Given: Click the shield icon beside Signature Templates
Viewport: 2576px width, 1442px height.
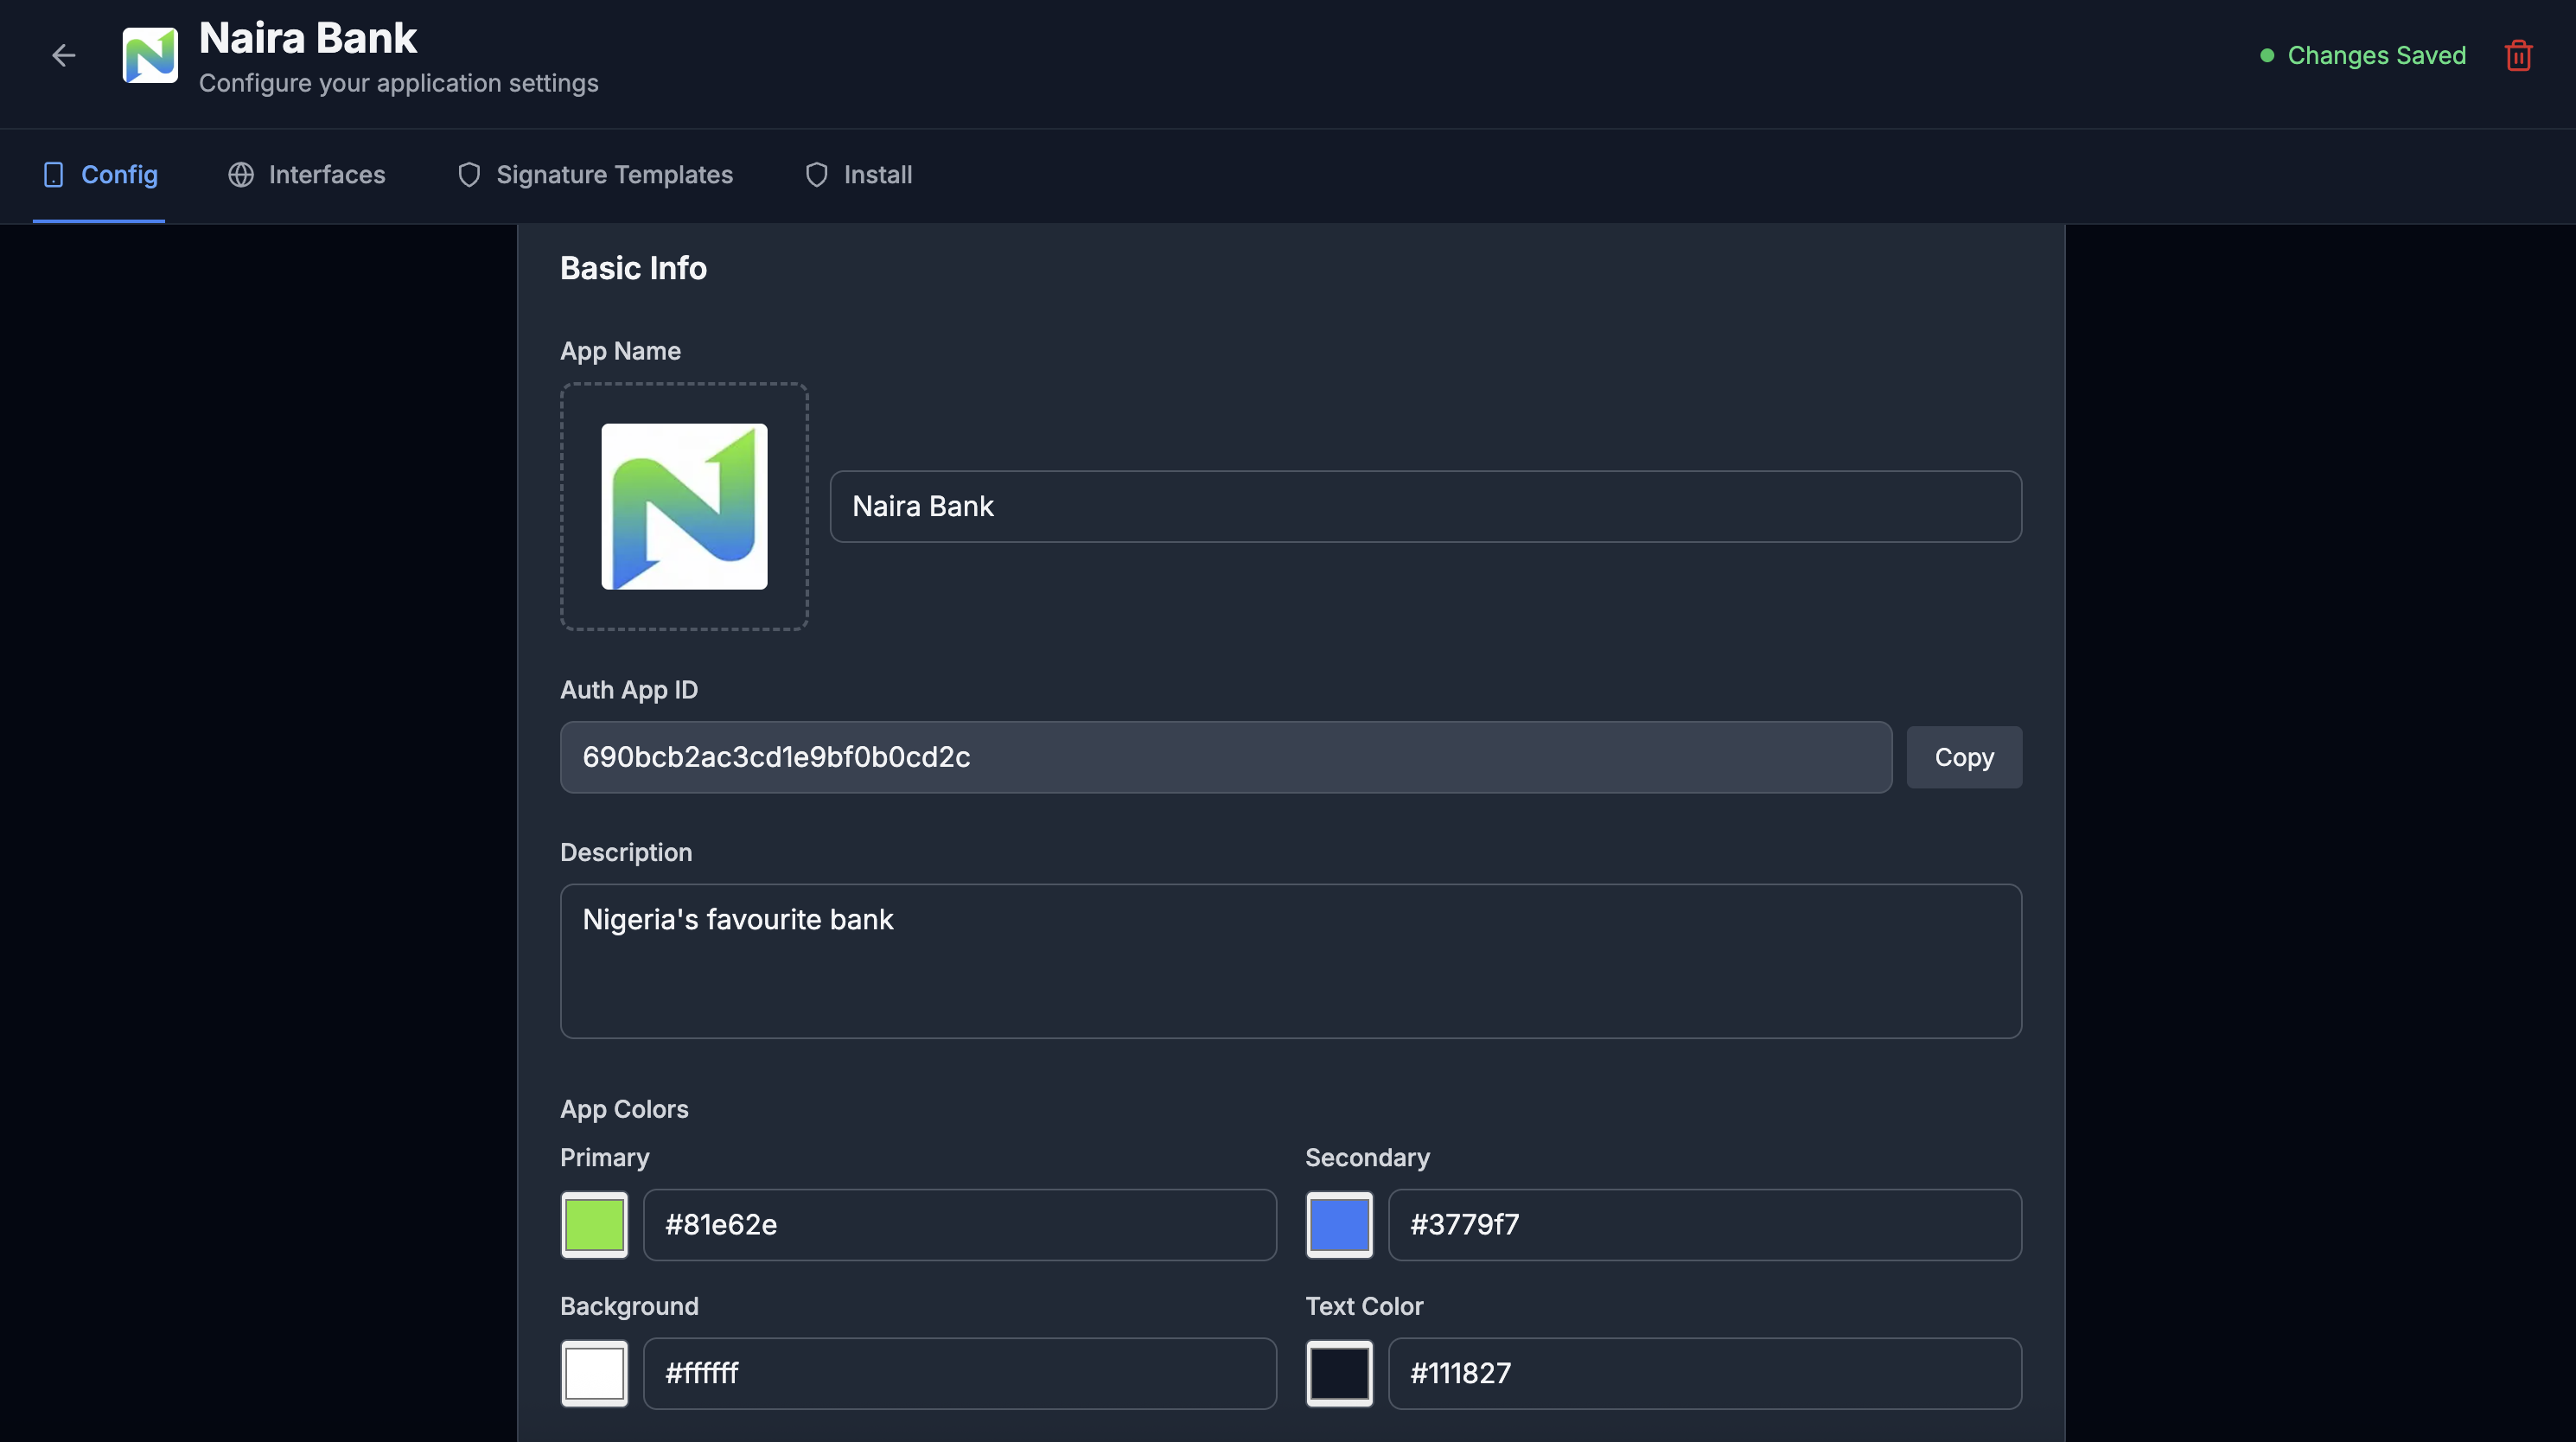Looking at the screenshot, I should click(x=469, y=174).
